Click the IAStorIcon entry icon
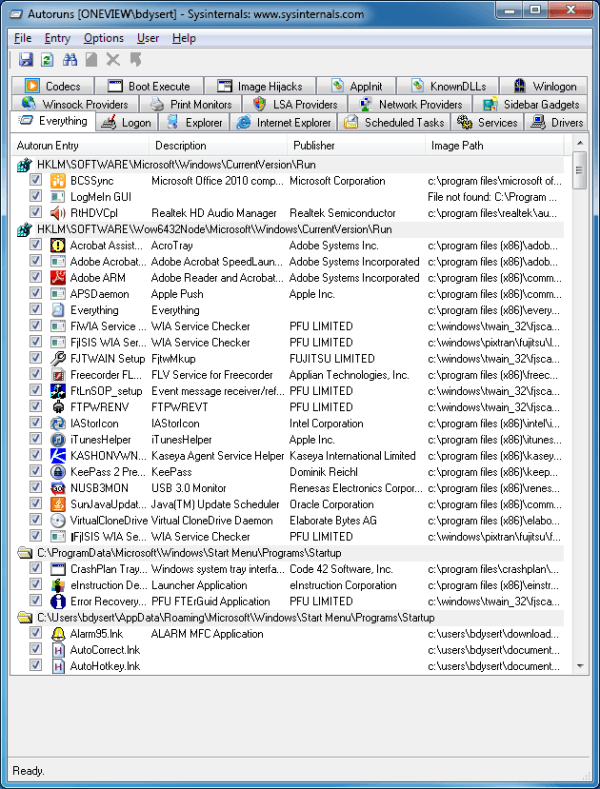The image size is (600, 789). 58,423
